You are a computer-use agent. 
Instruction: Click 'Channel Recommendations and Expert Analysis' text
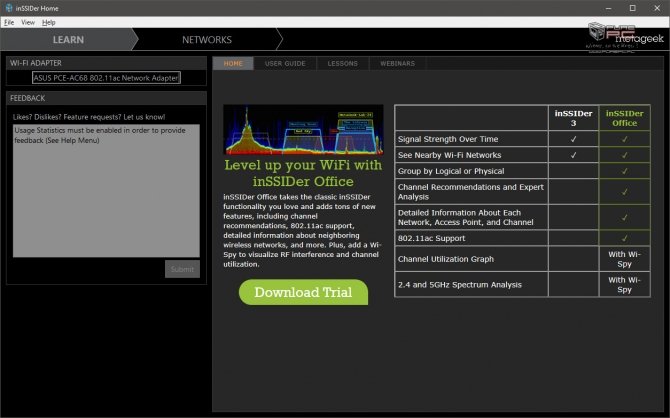470,192
